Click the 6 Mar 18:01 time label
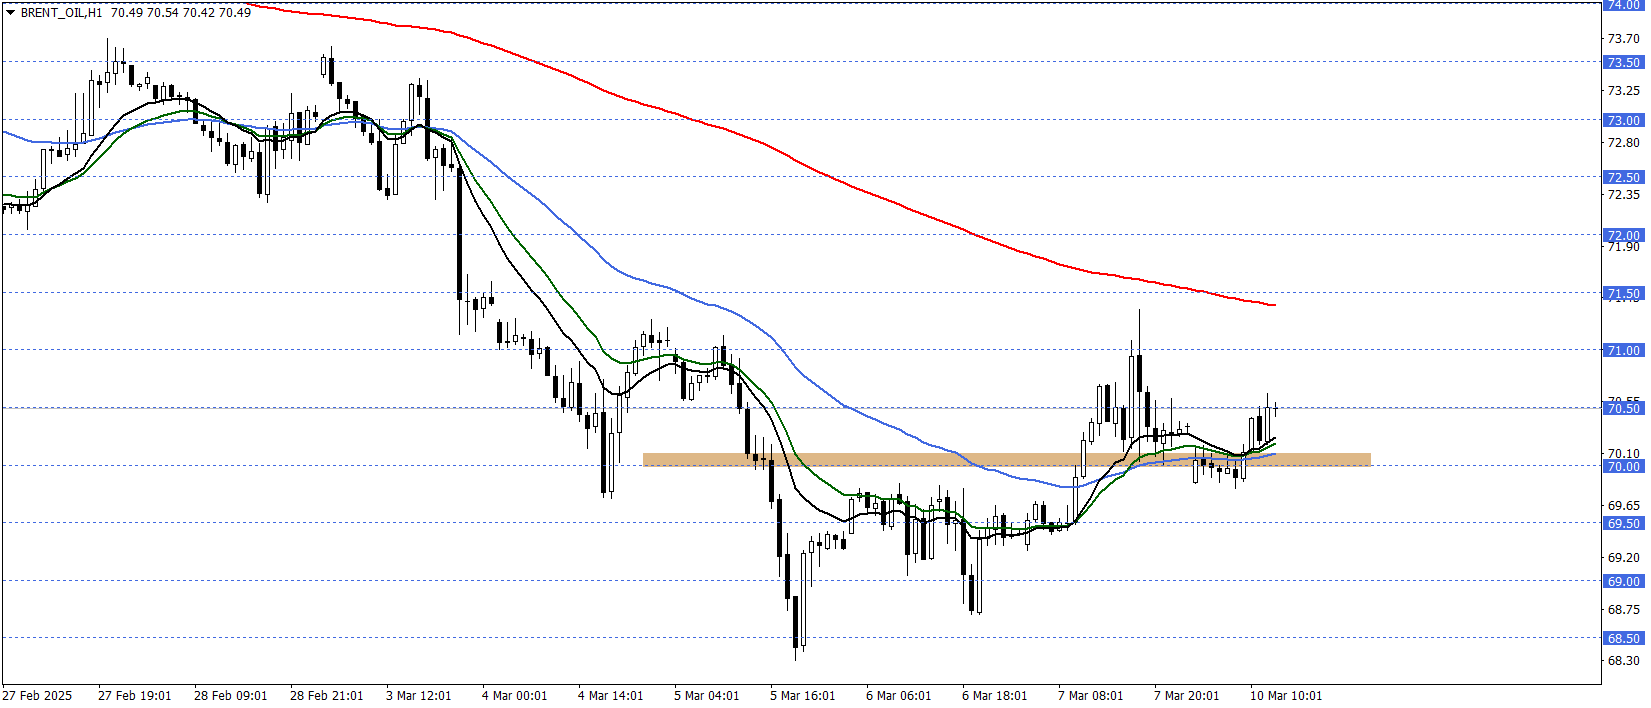1651x708 pixels. pos(995,695)
